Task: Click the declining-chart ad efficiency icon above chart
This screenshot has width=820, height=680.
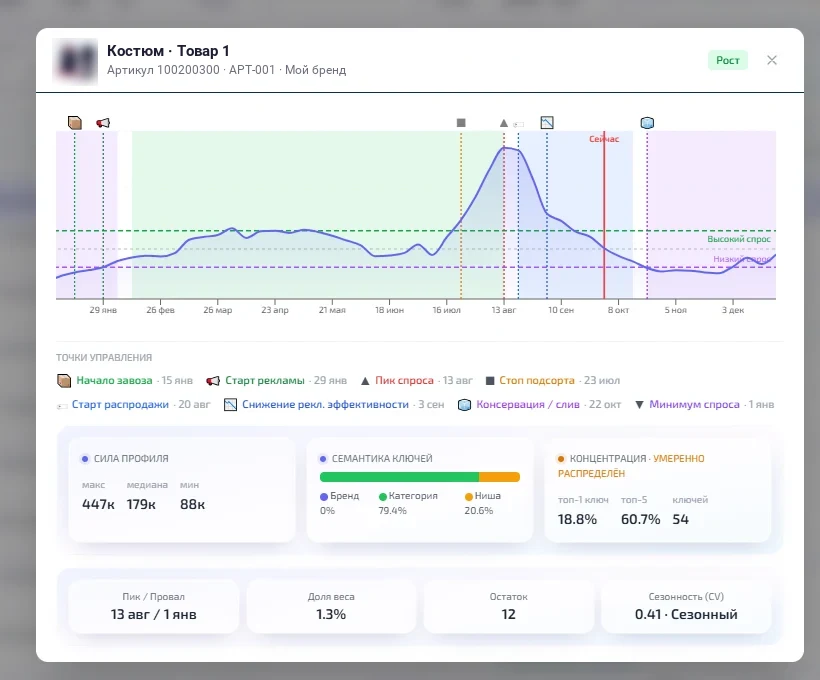Action: click(x=547, y=123)
